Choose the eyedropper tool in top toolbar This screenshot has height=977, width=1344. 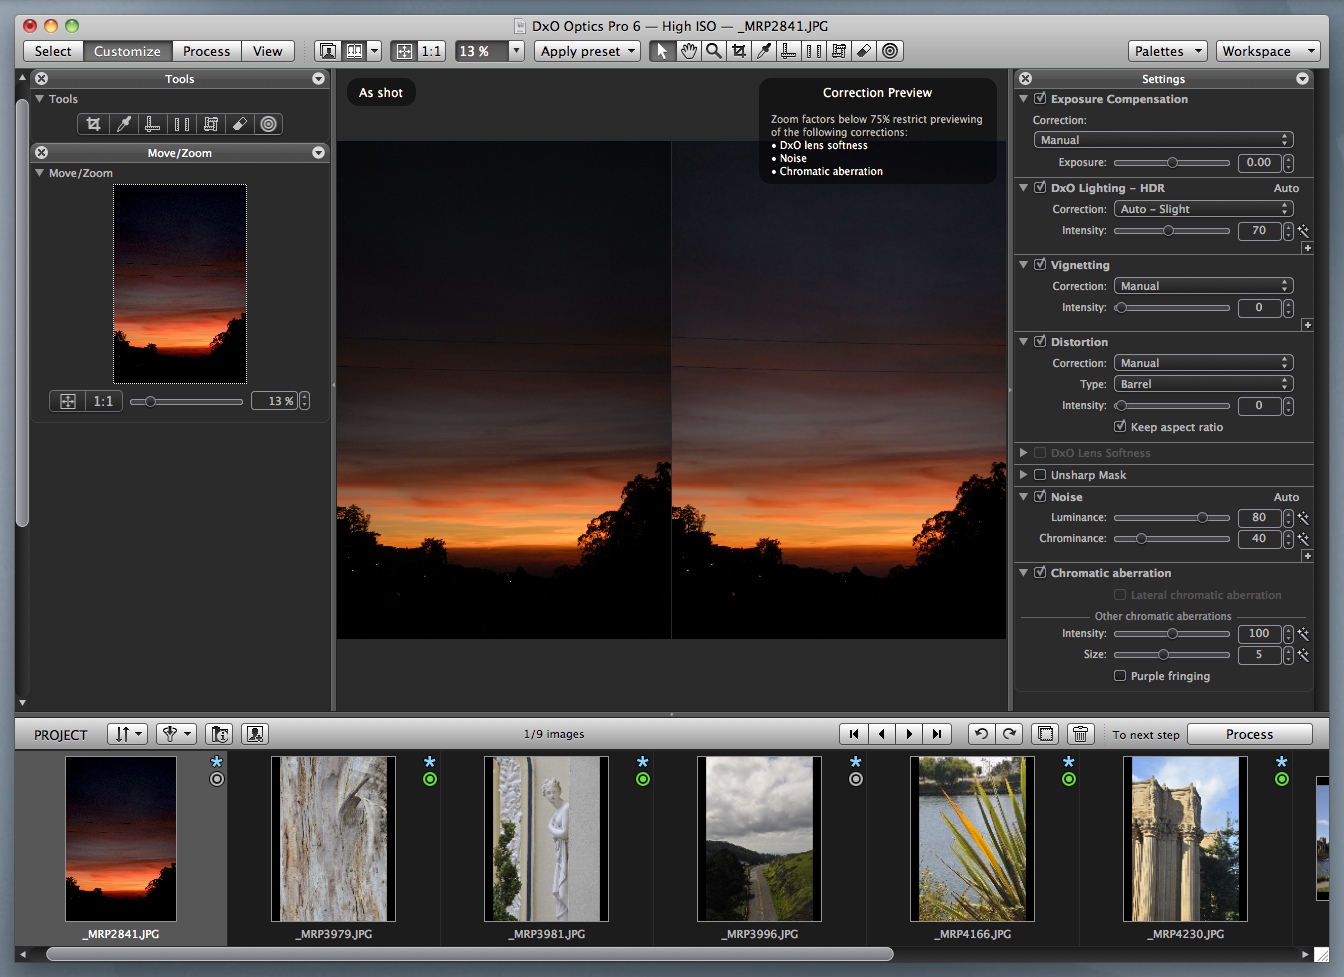coord(764,51)
